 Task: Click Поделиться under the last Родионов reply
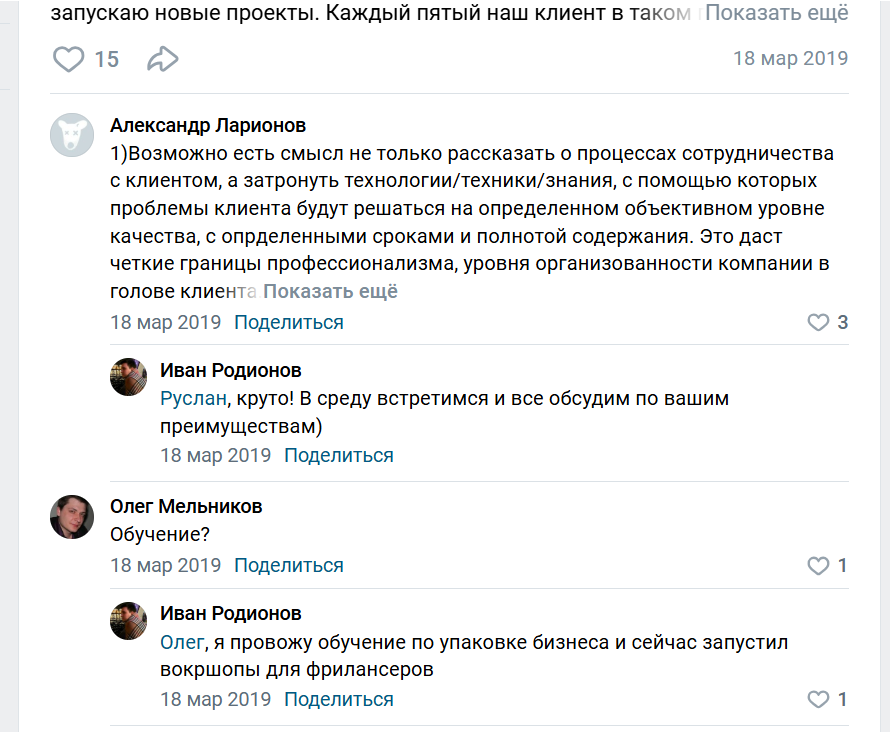pyautogui.click(x=338, y=699)
